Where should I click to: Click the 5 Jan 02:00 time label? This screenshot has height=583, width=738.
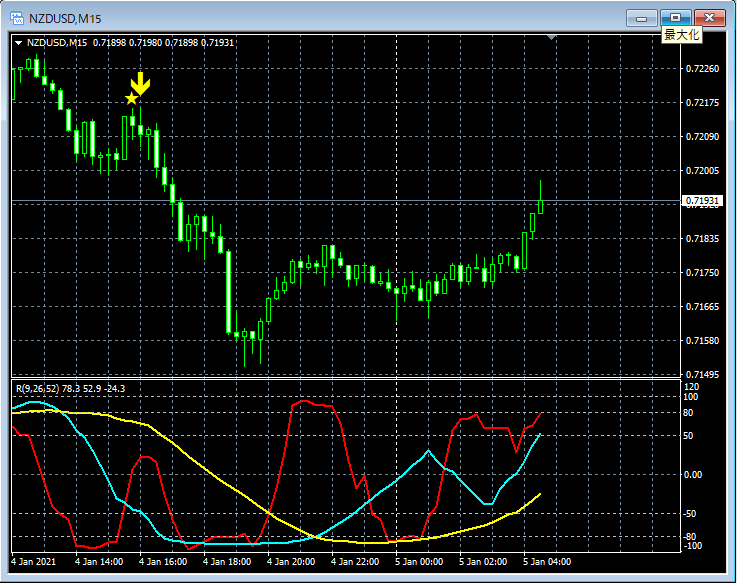pos(483,562)
